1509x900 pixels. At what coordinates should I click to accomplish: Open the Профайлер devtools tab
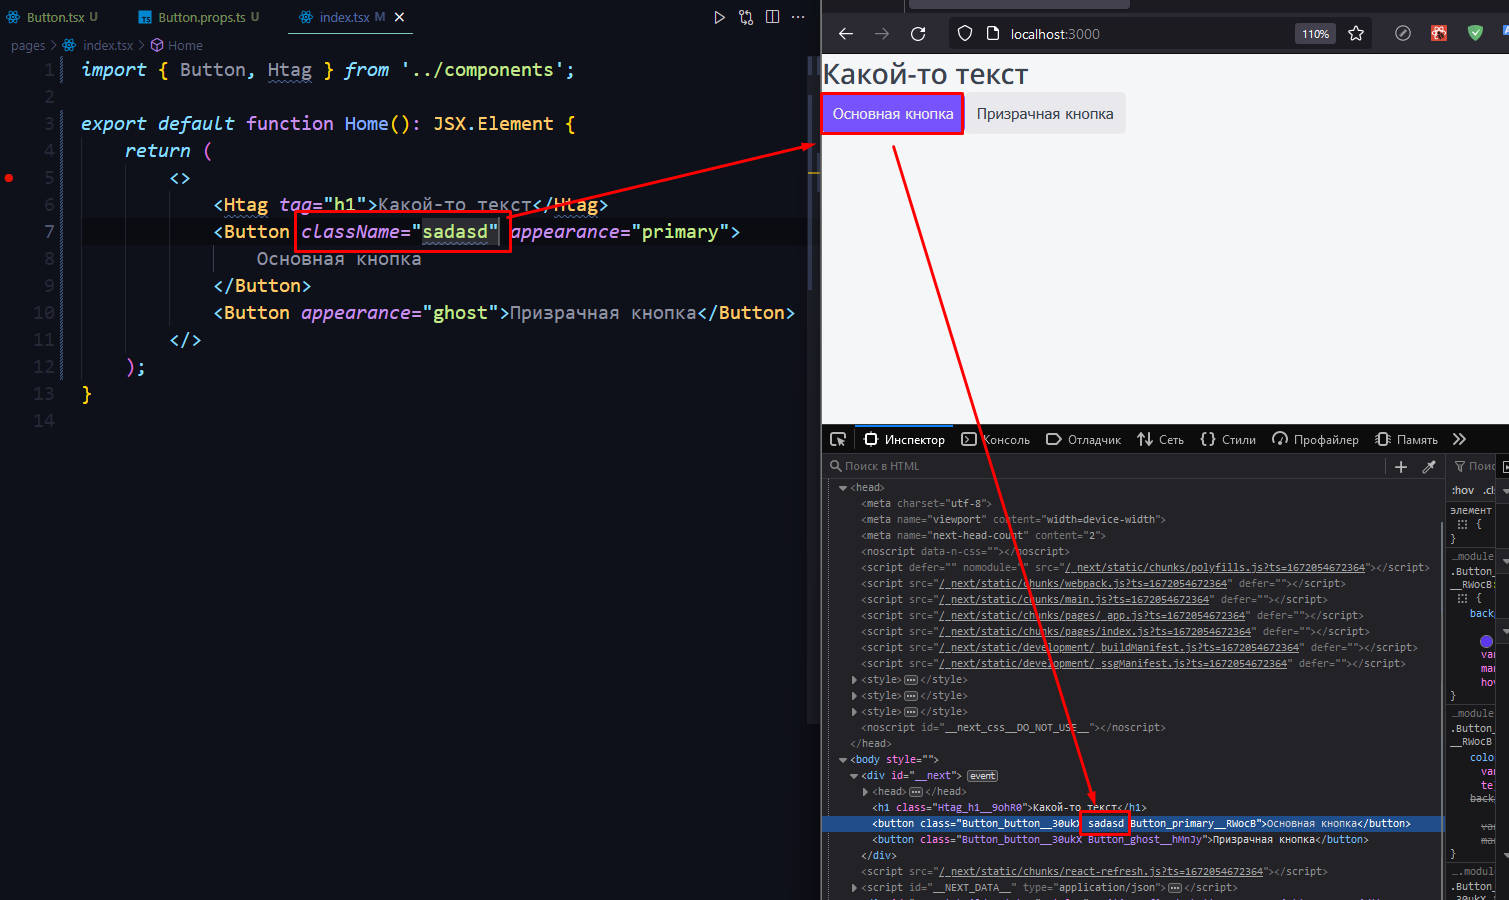(x=1315, y=439)
